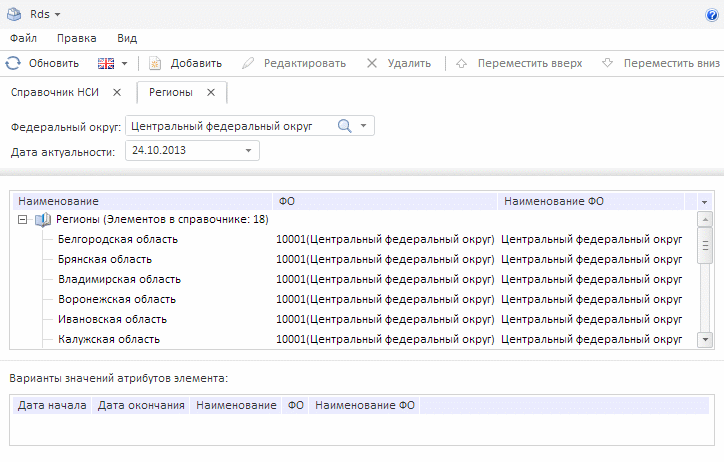Close the Регионы tab
This screenshot has height=462, width=724.
(211, 92)
